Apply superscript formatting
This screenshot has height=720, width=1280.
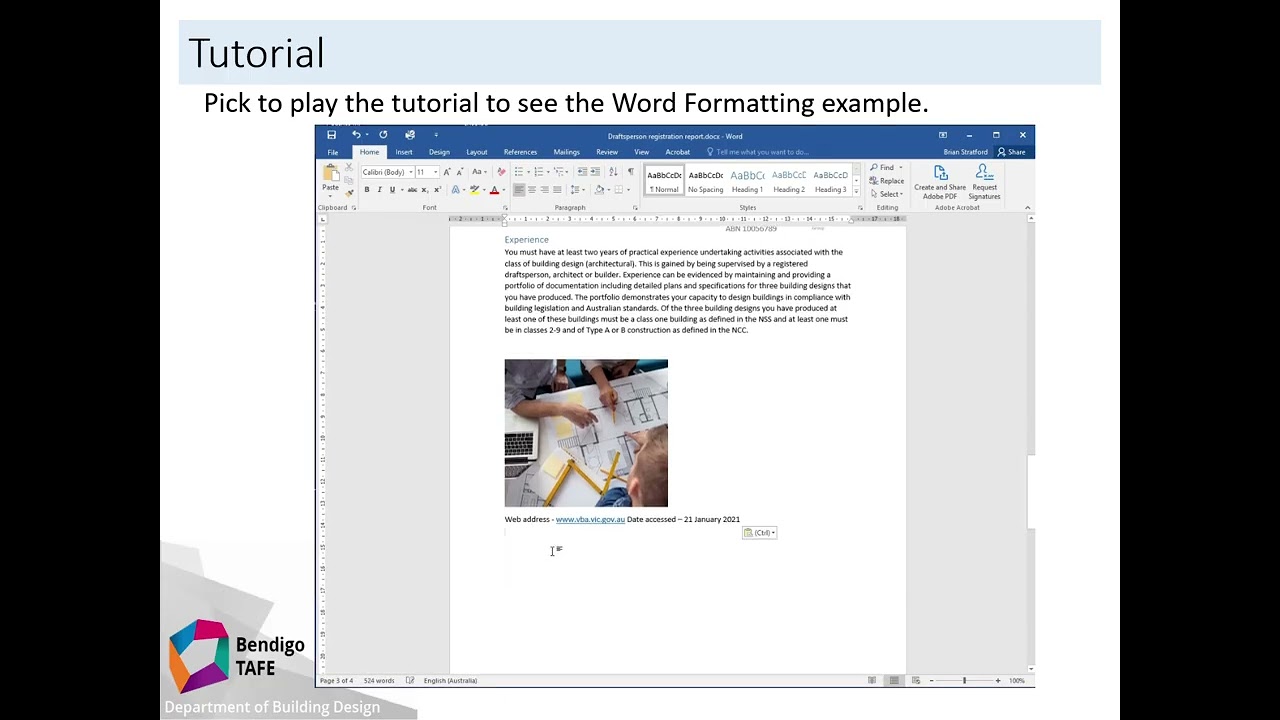tap(438, 190)
